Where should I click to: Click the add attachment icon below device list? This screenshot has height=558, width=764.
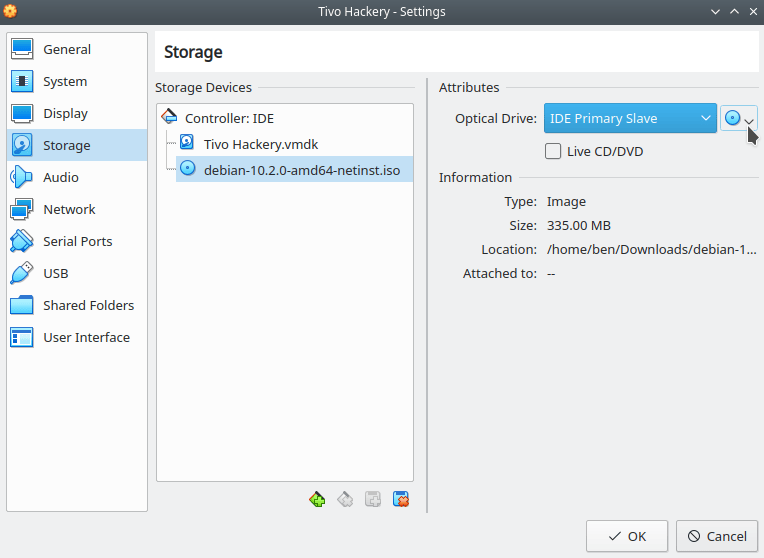click(373, 500)
